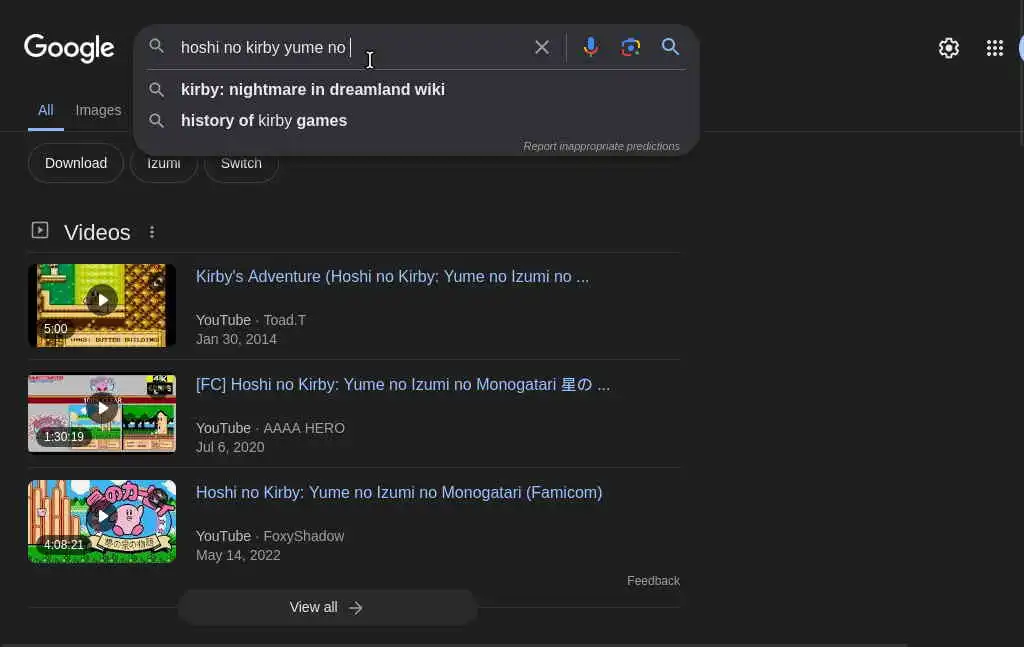
Task: Click the date Jan 30, 2014
Action: pos(236,339)
